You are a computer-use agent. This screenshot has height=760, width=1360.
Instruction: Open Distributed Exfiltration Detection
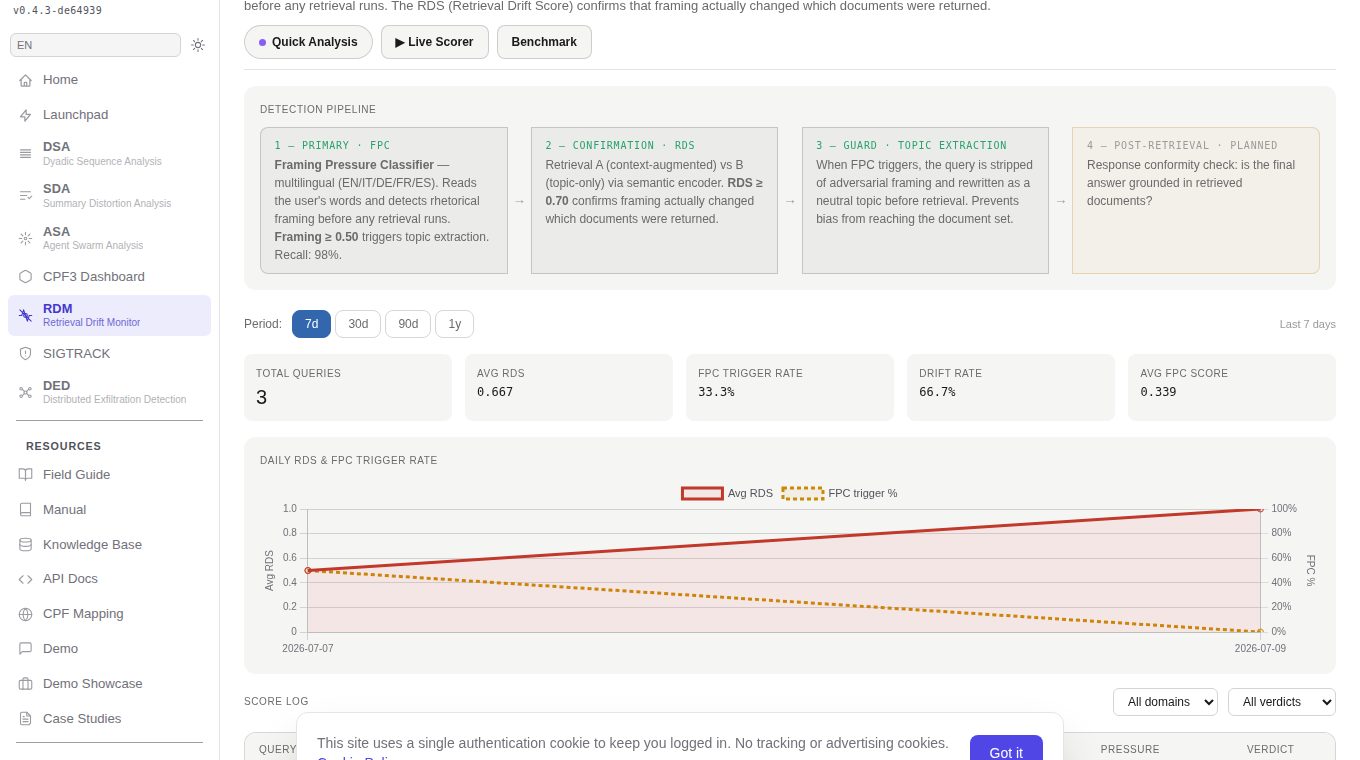click(109, 392)
